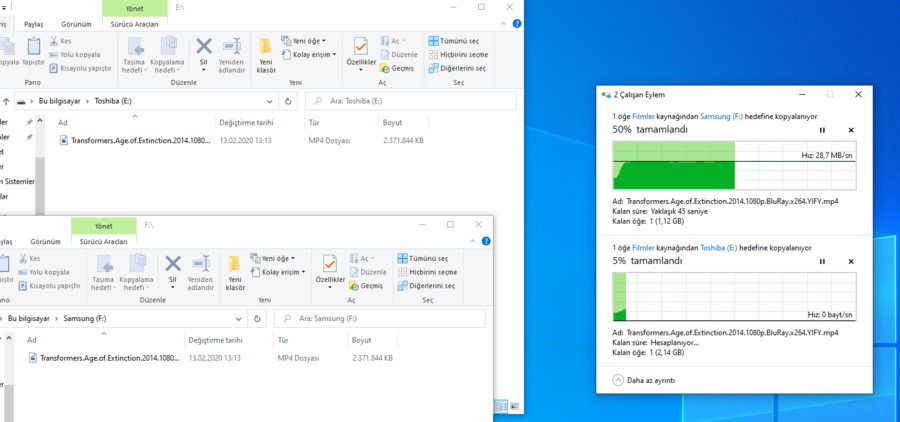Open address history dropdown in E: window

coord(270,102)
